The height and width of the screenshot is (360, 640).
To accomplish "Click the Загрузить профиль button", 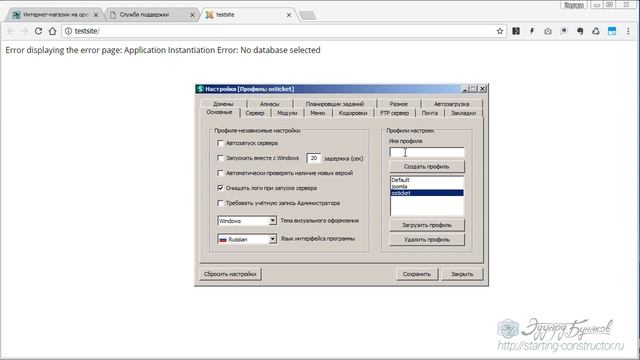I will click(427, 225).
